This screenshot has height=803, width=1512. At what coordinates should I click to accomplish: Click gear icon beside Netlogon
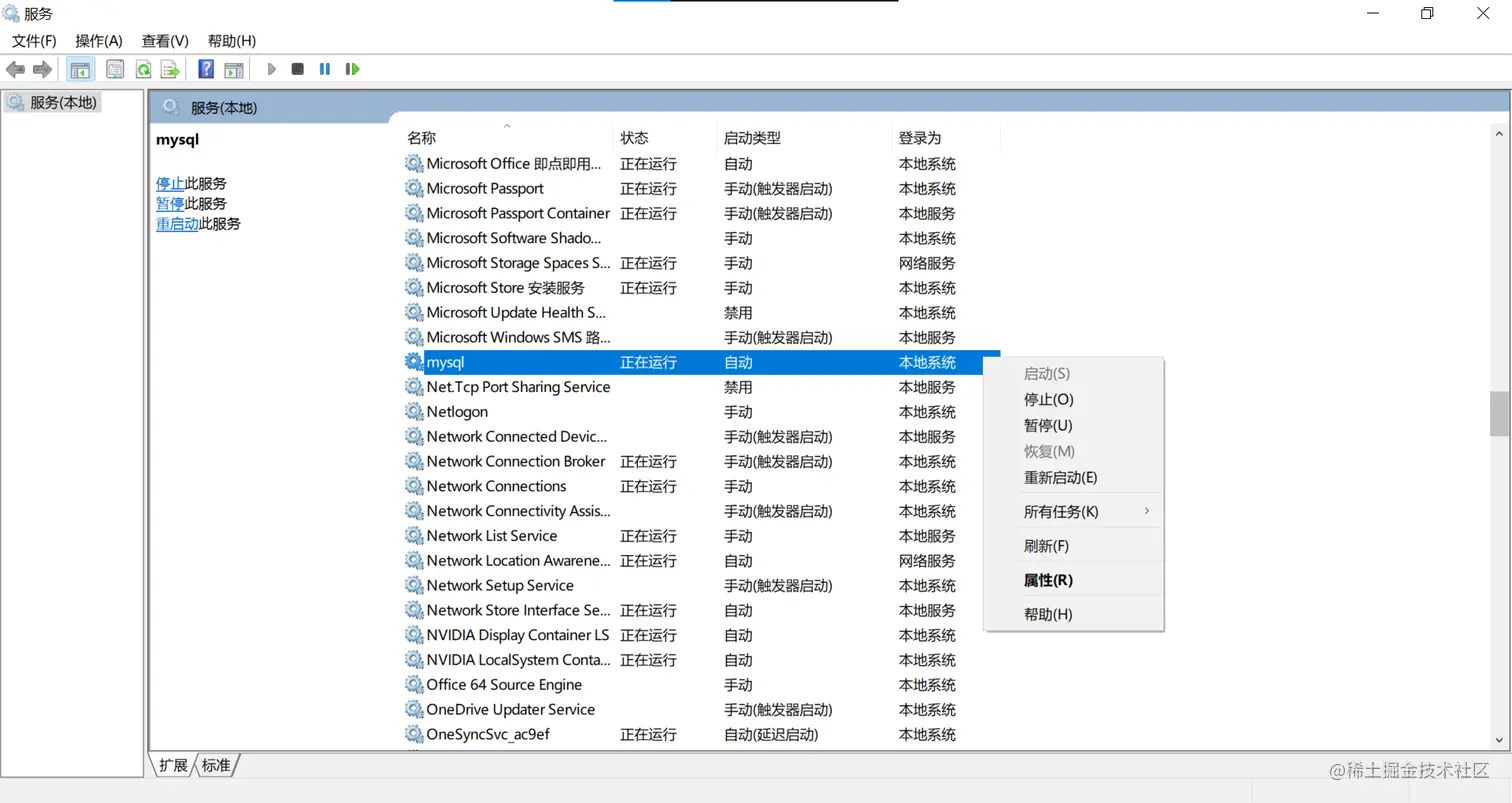pos(414,412)
